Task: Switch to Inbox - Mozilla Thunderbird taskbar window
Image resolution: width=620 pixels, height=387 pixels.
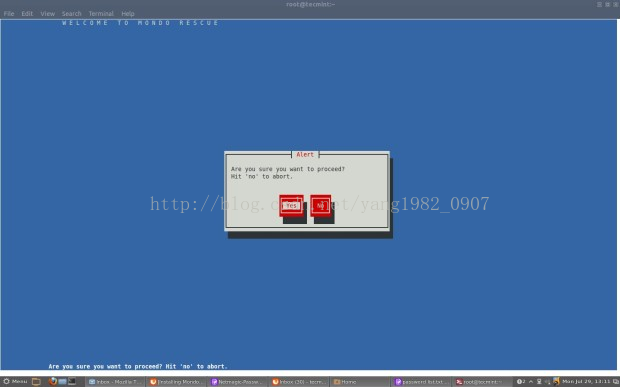Action: point(115,382)
